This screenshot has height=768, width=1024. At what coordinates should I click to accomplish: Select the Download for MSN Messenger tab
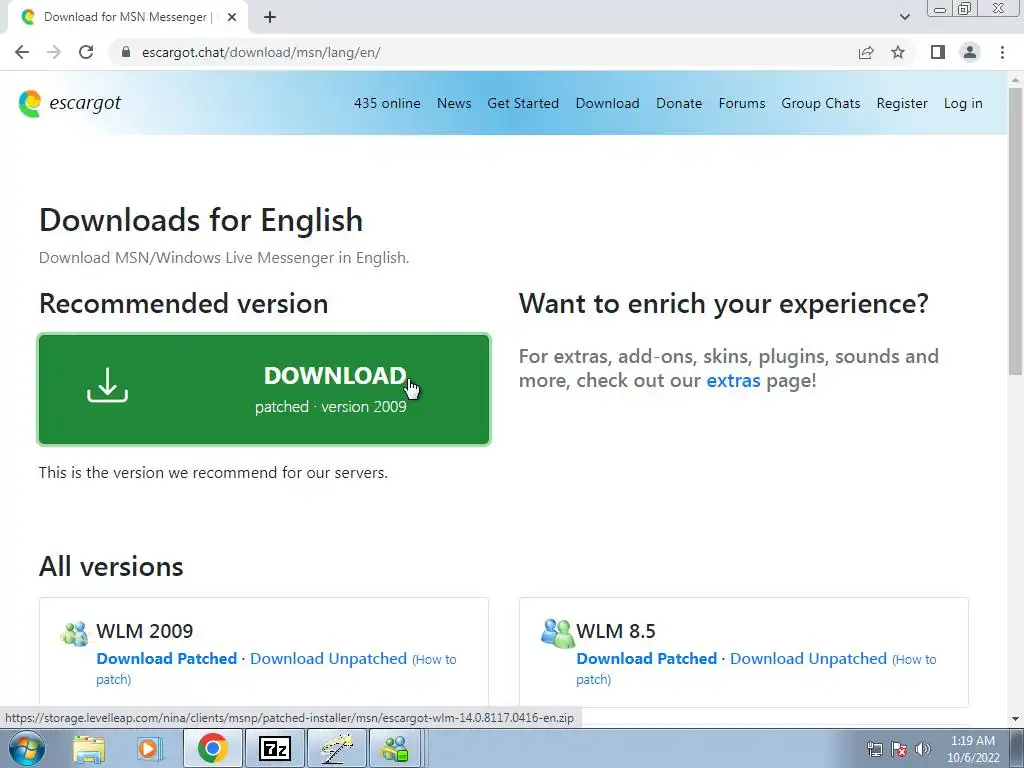tap(129, 18)
